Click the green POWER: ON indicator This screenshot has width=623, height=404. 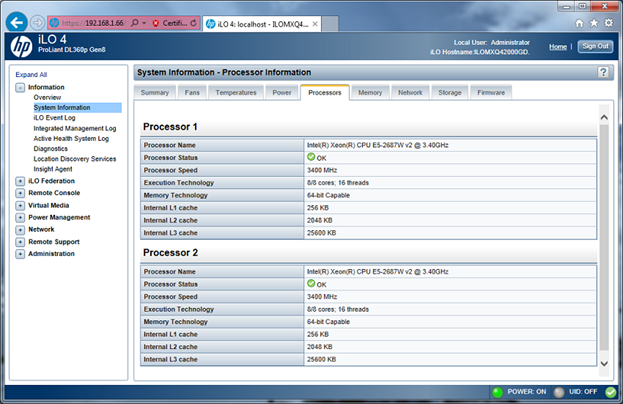[x=497, y=392]
